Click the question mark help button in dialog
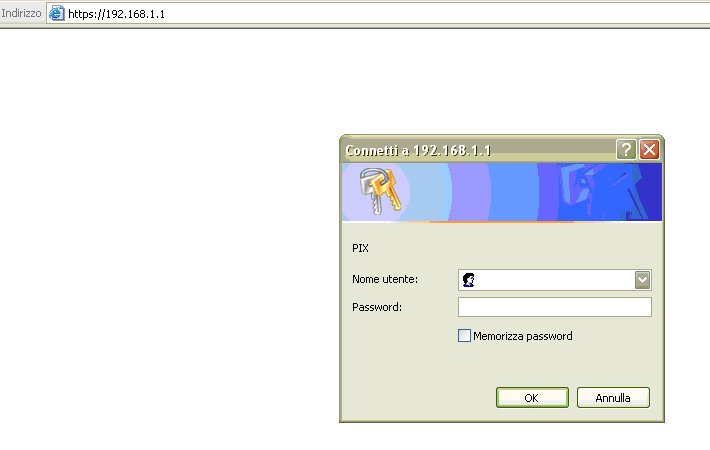The image size is (710, 450). click(626, 149)
